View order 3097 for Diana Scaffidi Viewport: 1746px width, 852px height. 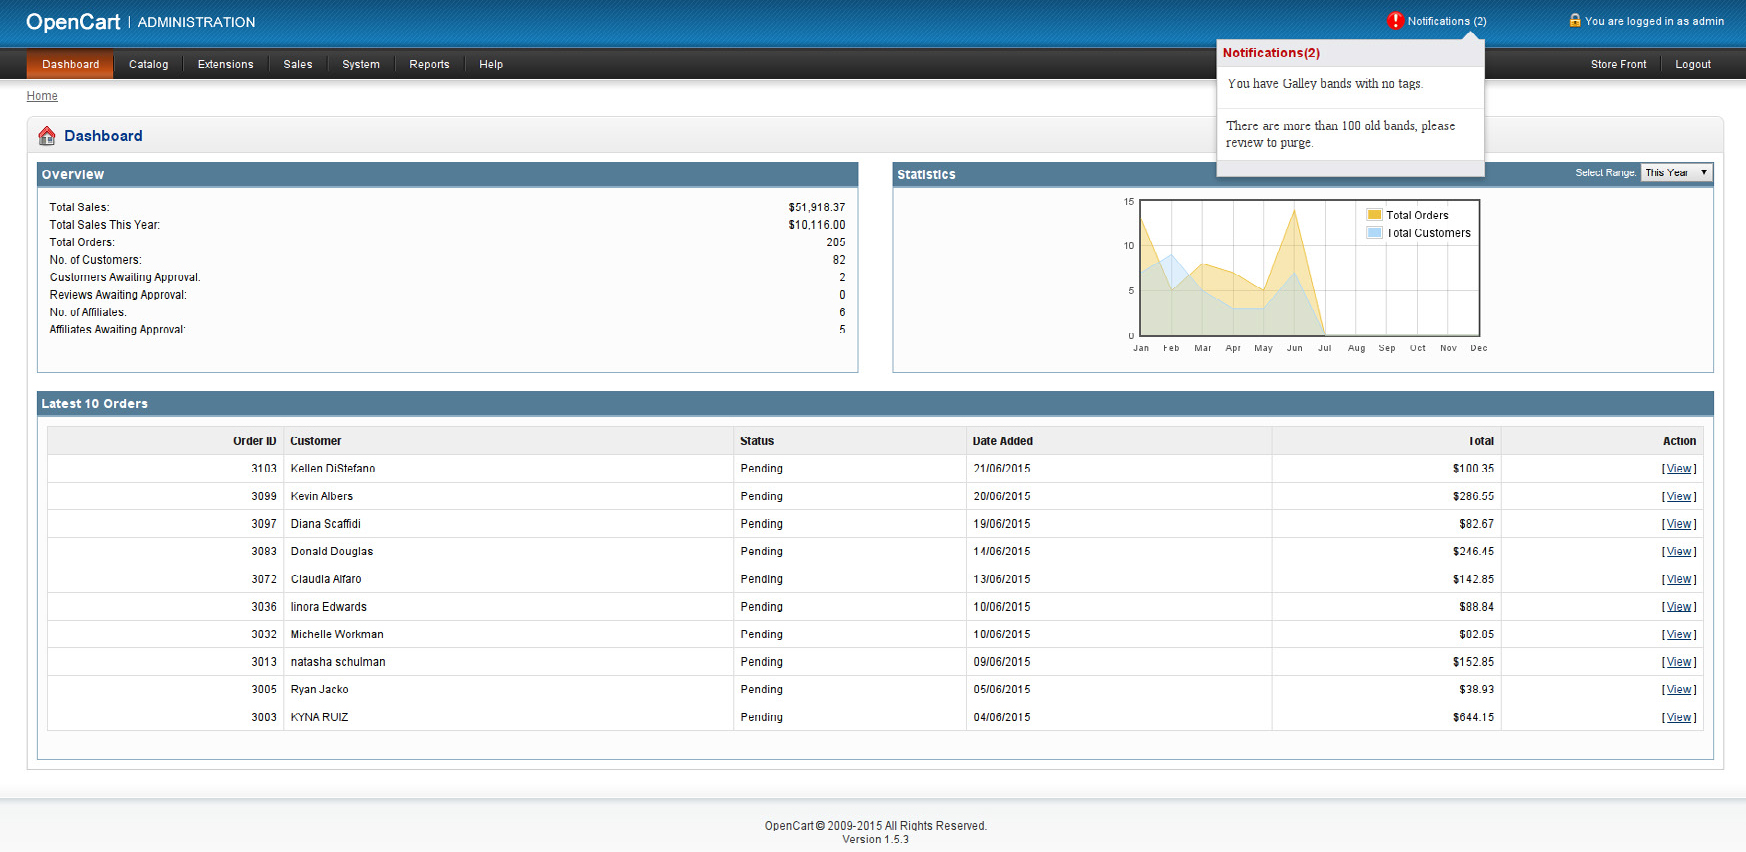1679,524
